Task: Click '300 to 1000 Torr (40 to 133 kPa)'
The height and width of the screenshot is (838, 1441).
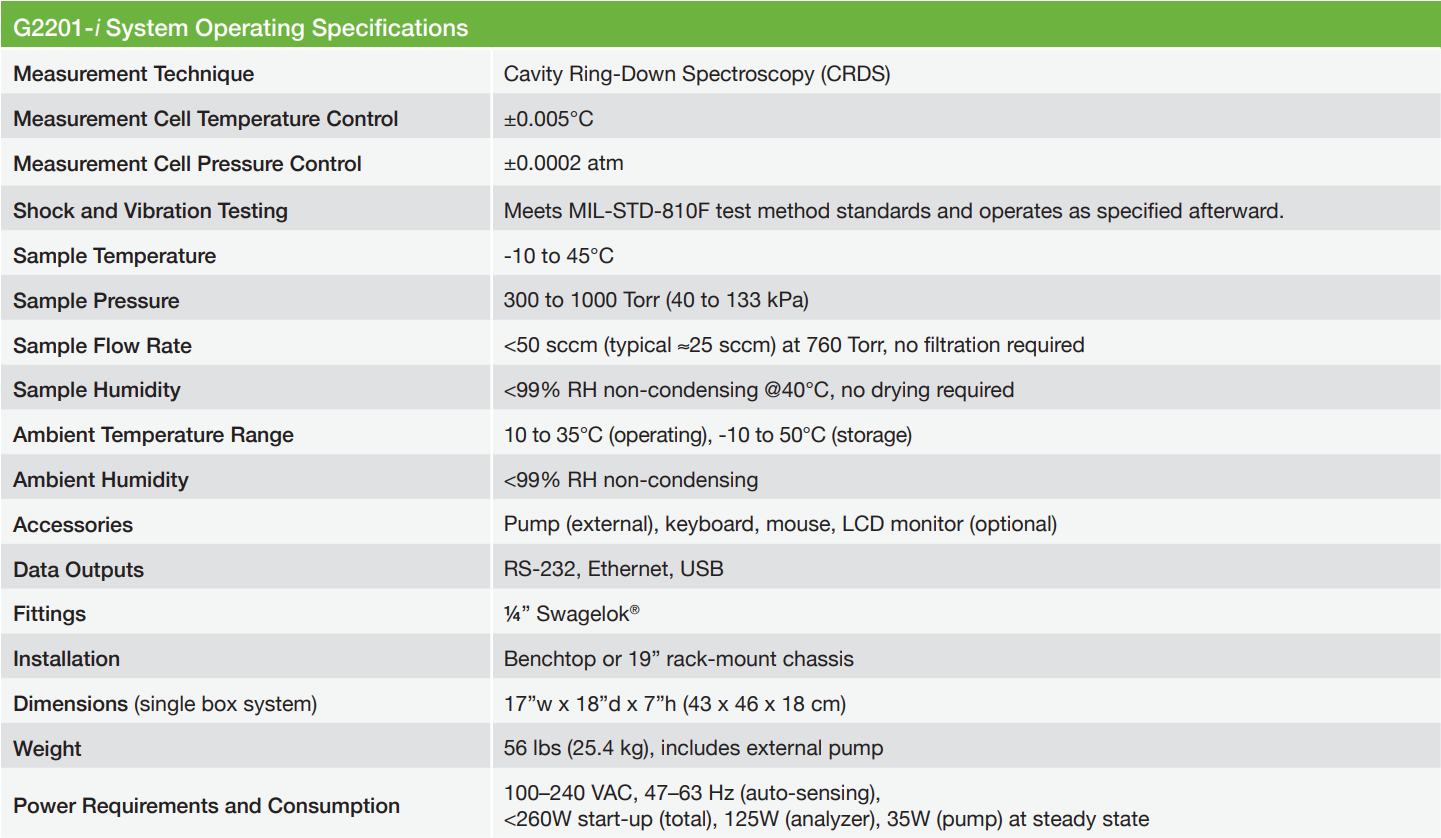Action: 656,301
